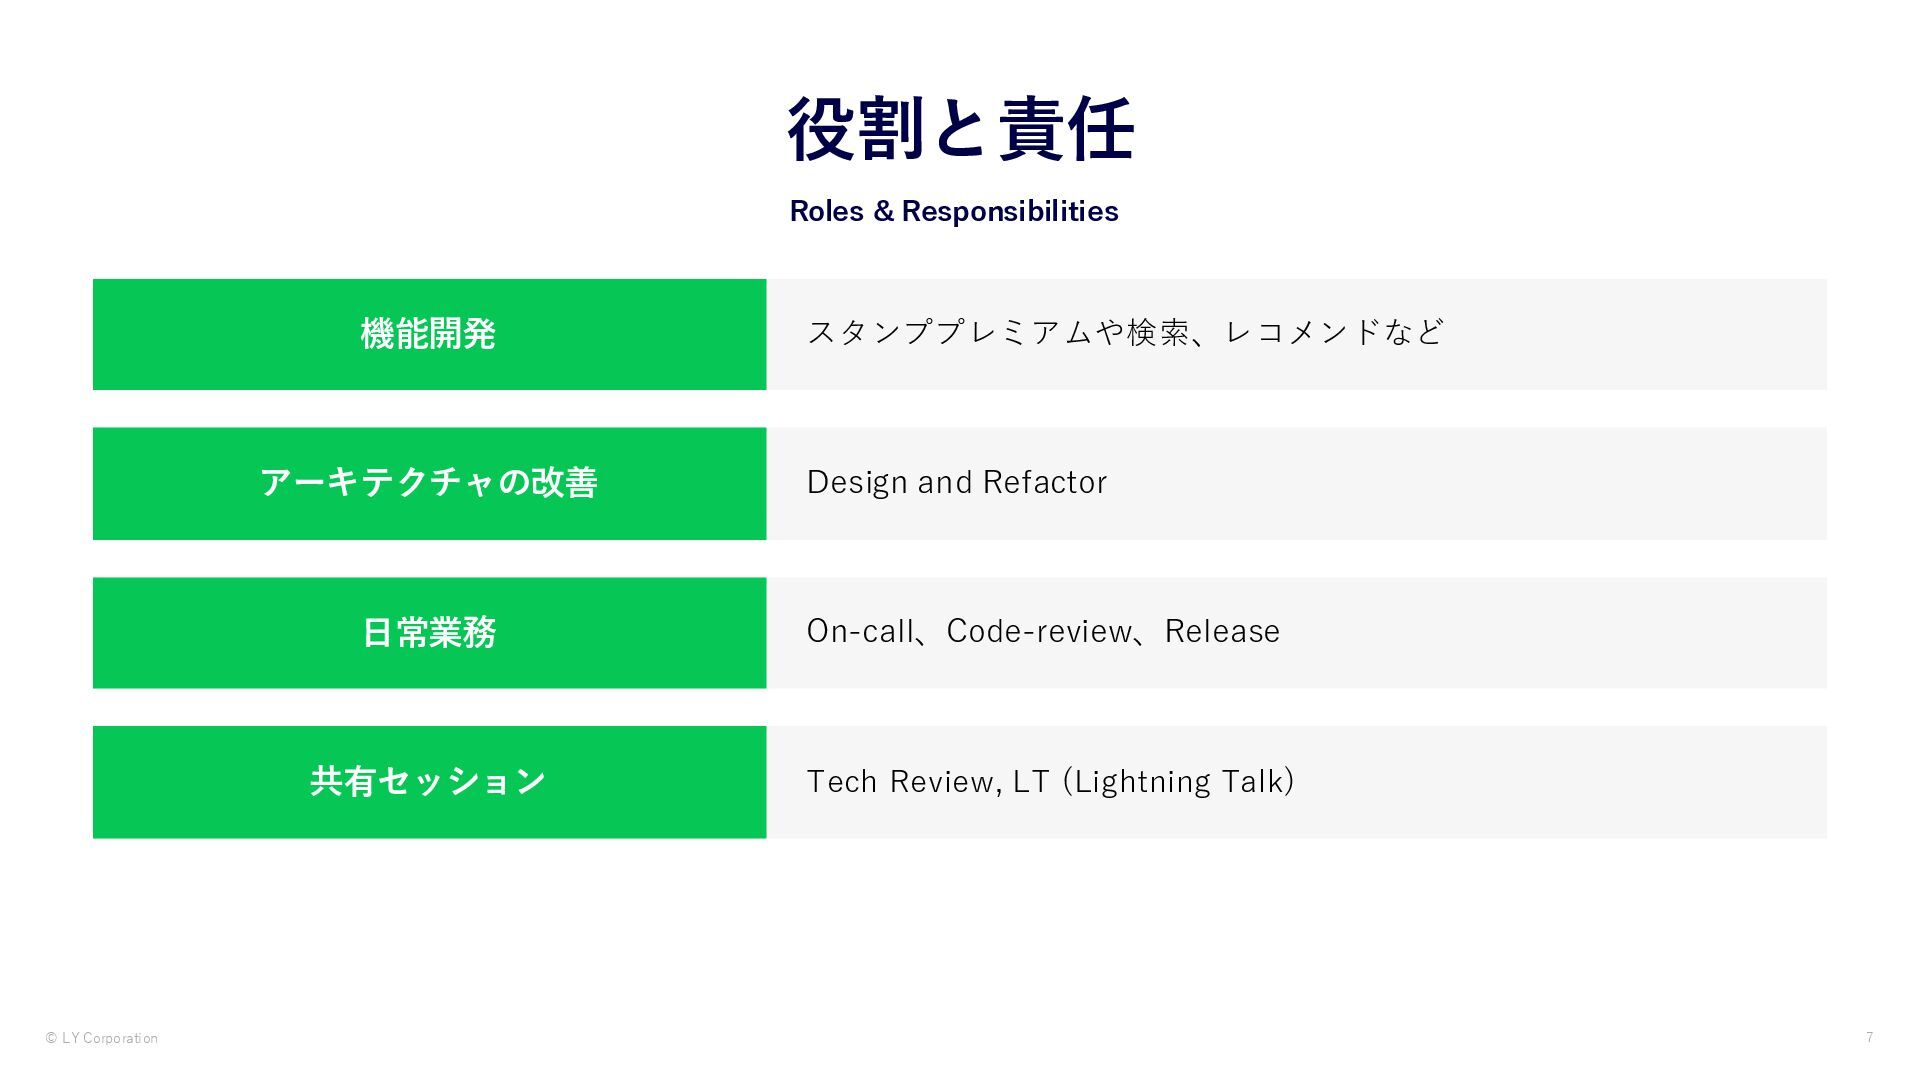Click the word Release in the third row
1920x1080 pixels.
1222,631
